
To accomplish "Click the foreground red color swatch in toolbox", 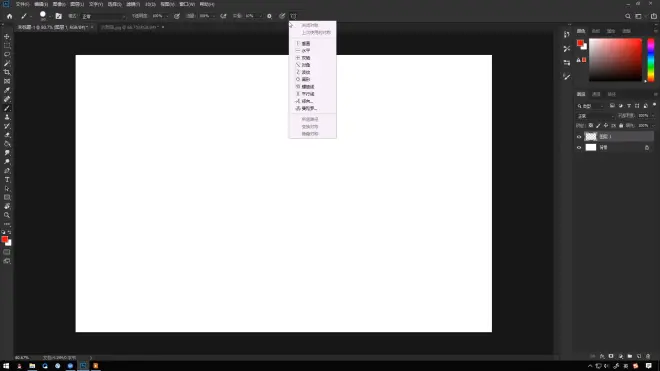I will tap(5, 239).
